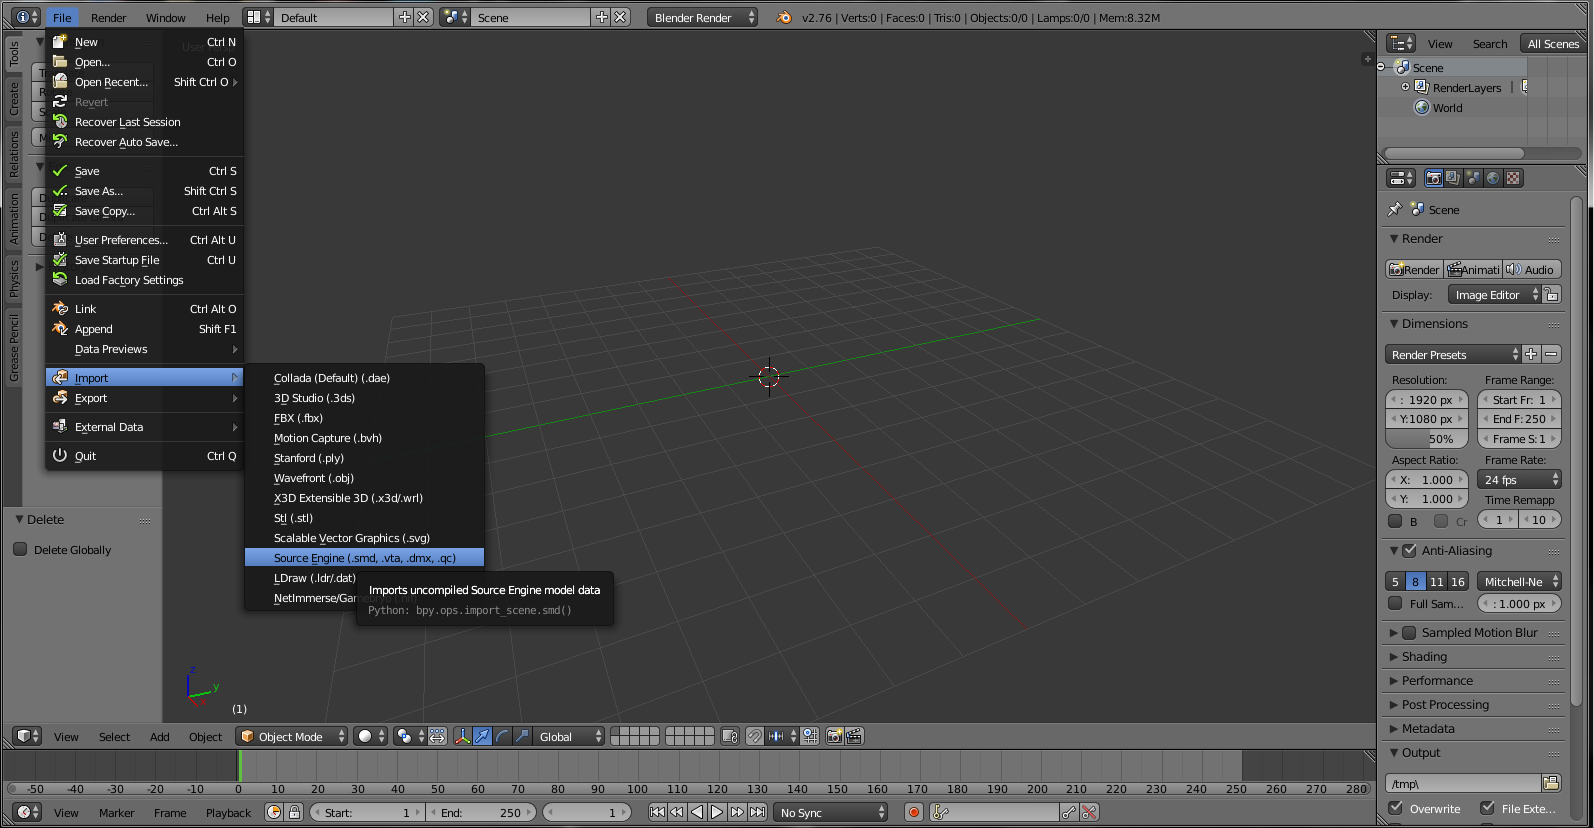The image size is (1594, 828).
Task: Add a new scene with plus icon
Action: [x=601, y=17]
